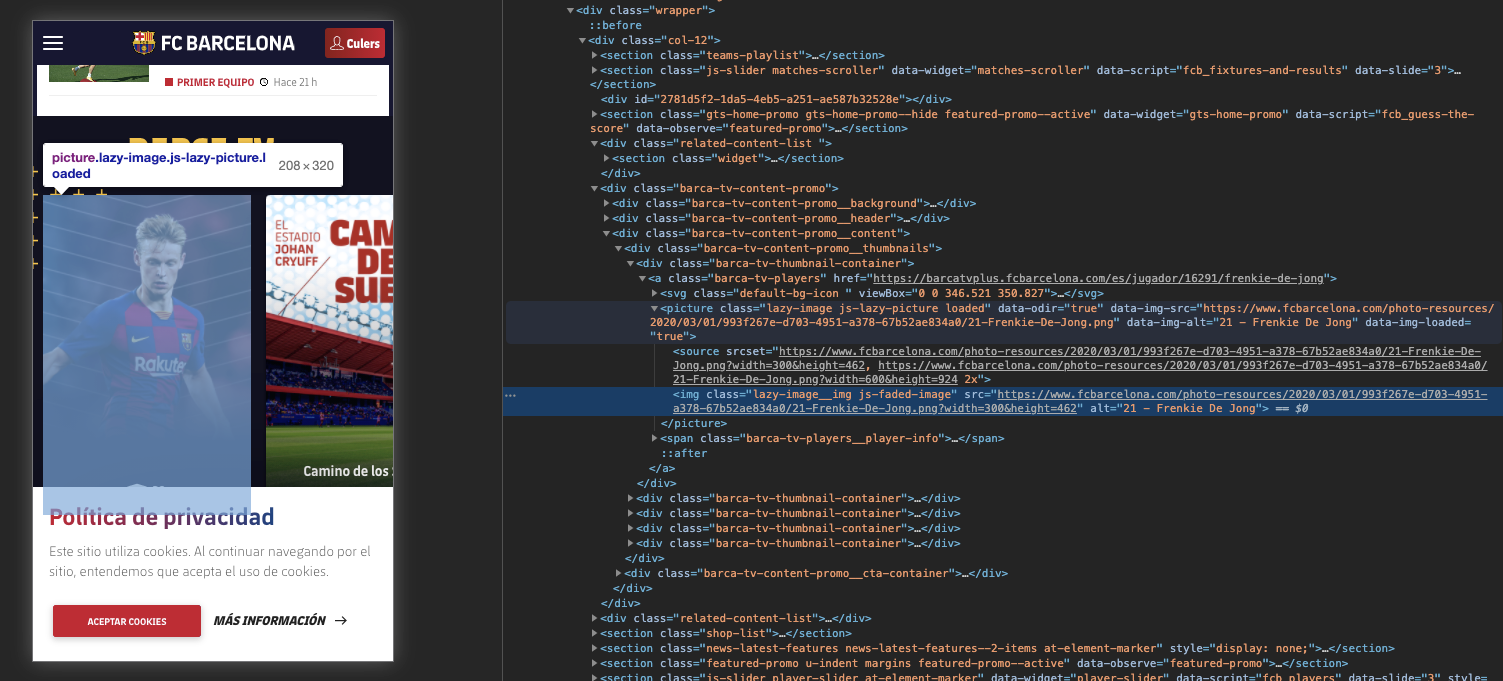Expand the js-slider matches-scroller section

click(595, 70)
